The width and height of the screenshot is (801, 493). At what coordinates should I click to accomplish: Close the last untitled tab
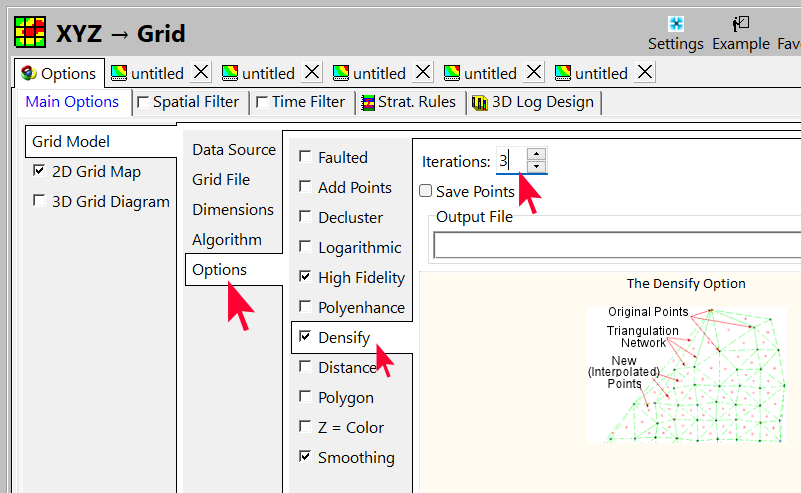click(x=645, y=72)
